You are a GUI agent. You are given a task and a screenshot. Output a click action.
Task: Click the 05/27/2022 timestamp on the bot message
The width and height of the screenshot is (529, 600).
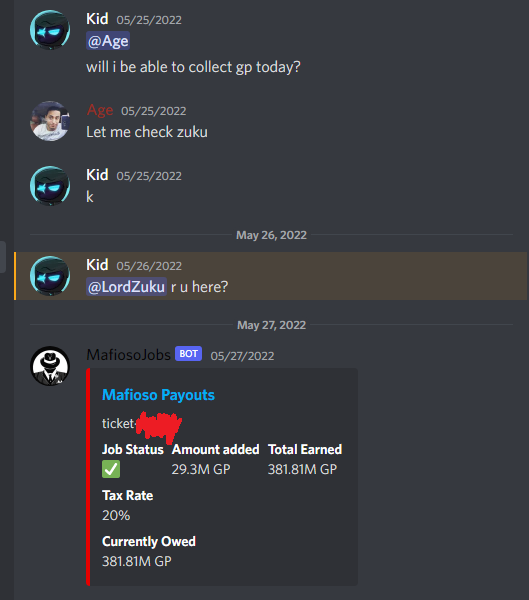(x=242, y=356)
